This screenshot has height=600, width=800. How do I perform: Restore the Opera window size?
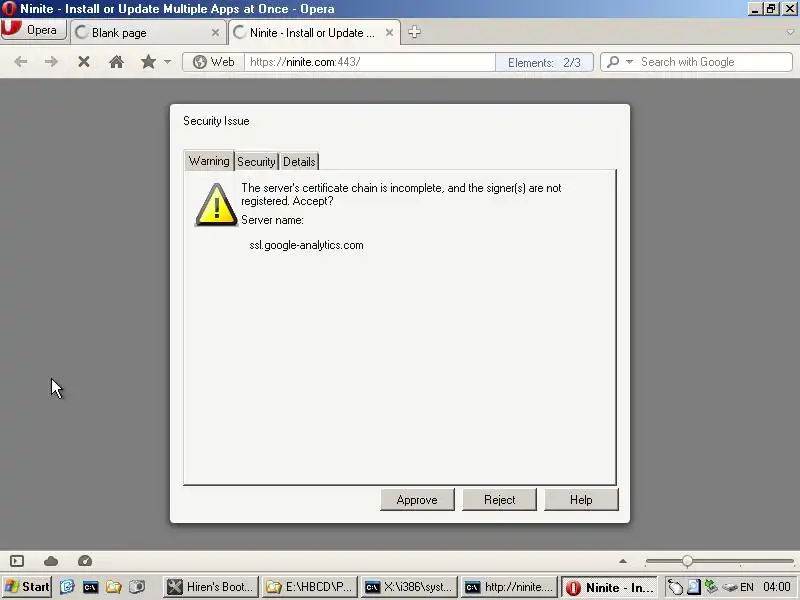(771, 9)
